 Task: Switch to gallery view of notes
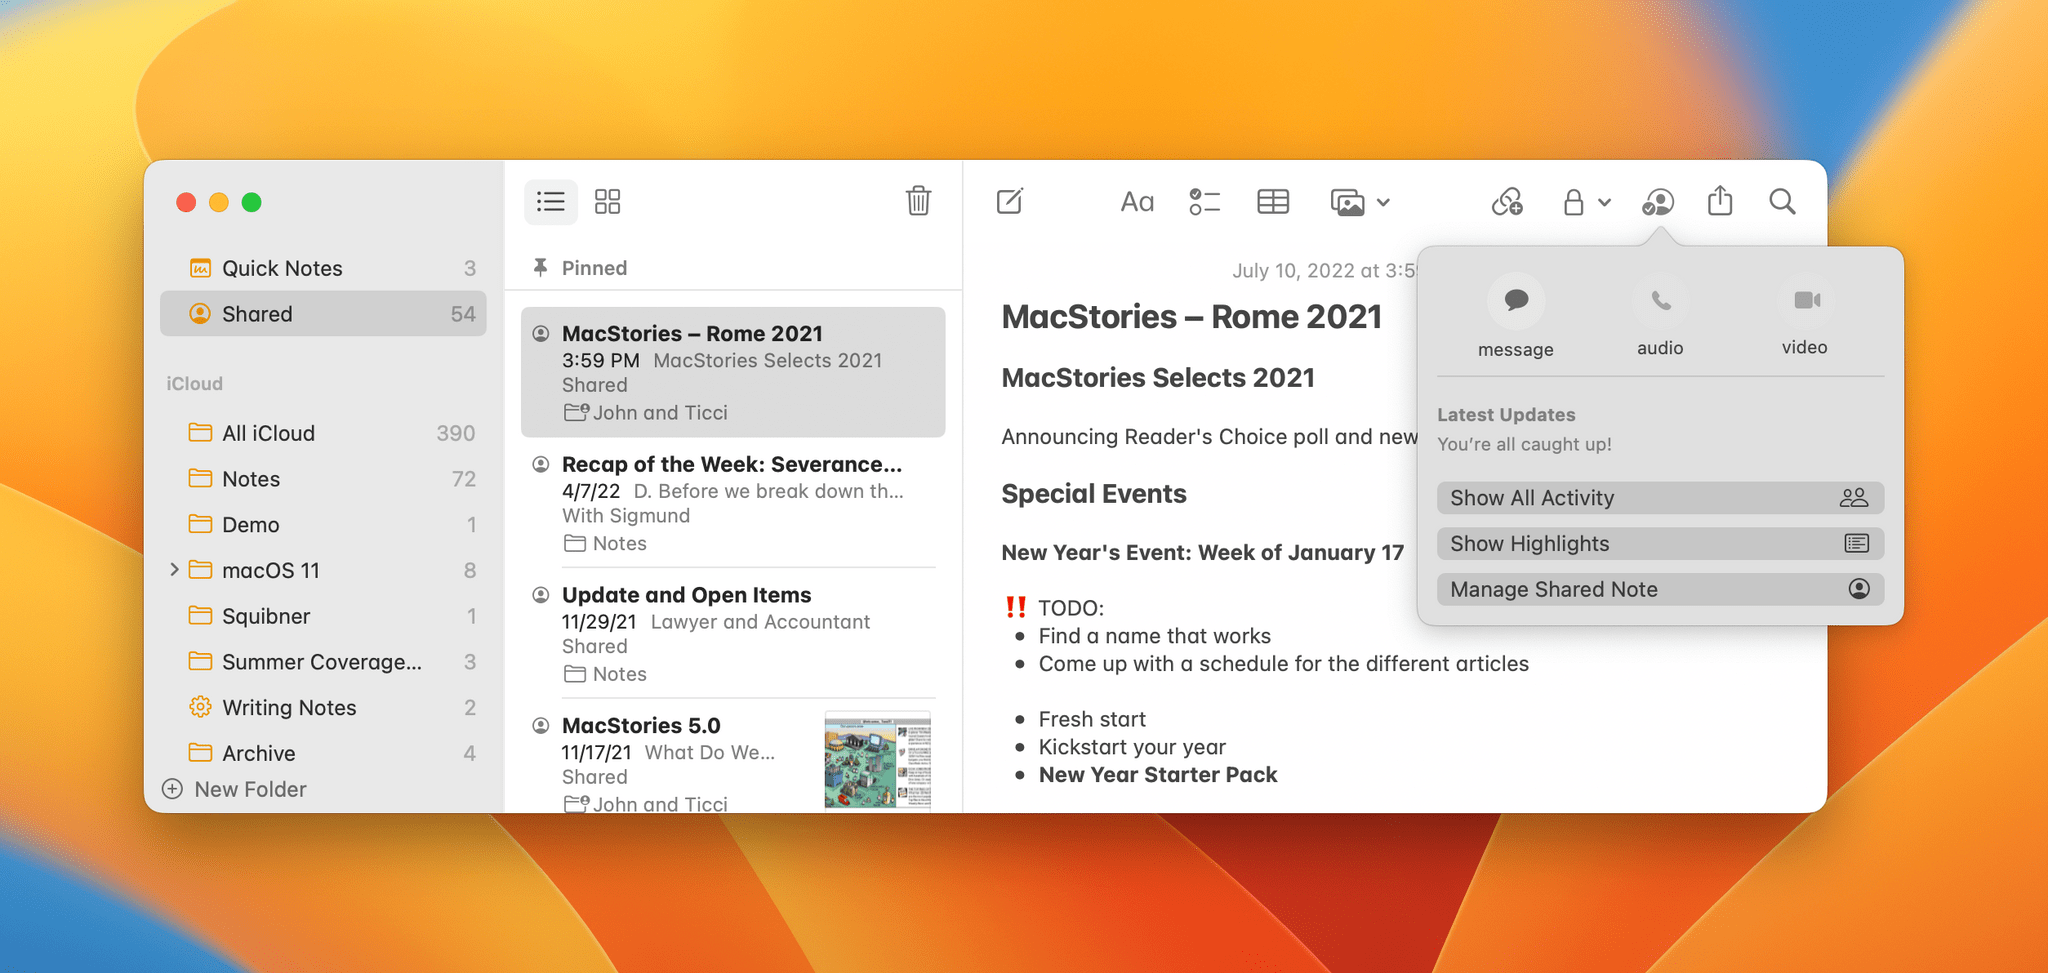(607, 202)
